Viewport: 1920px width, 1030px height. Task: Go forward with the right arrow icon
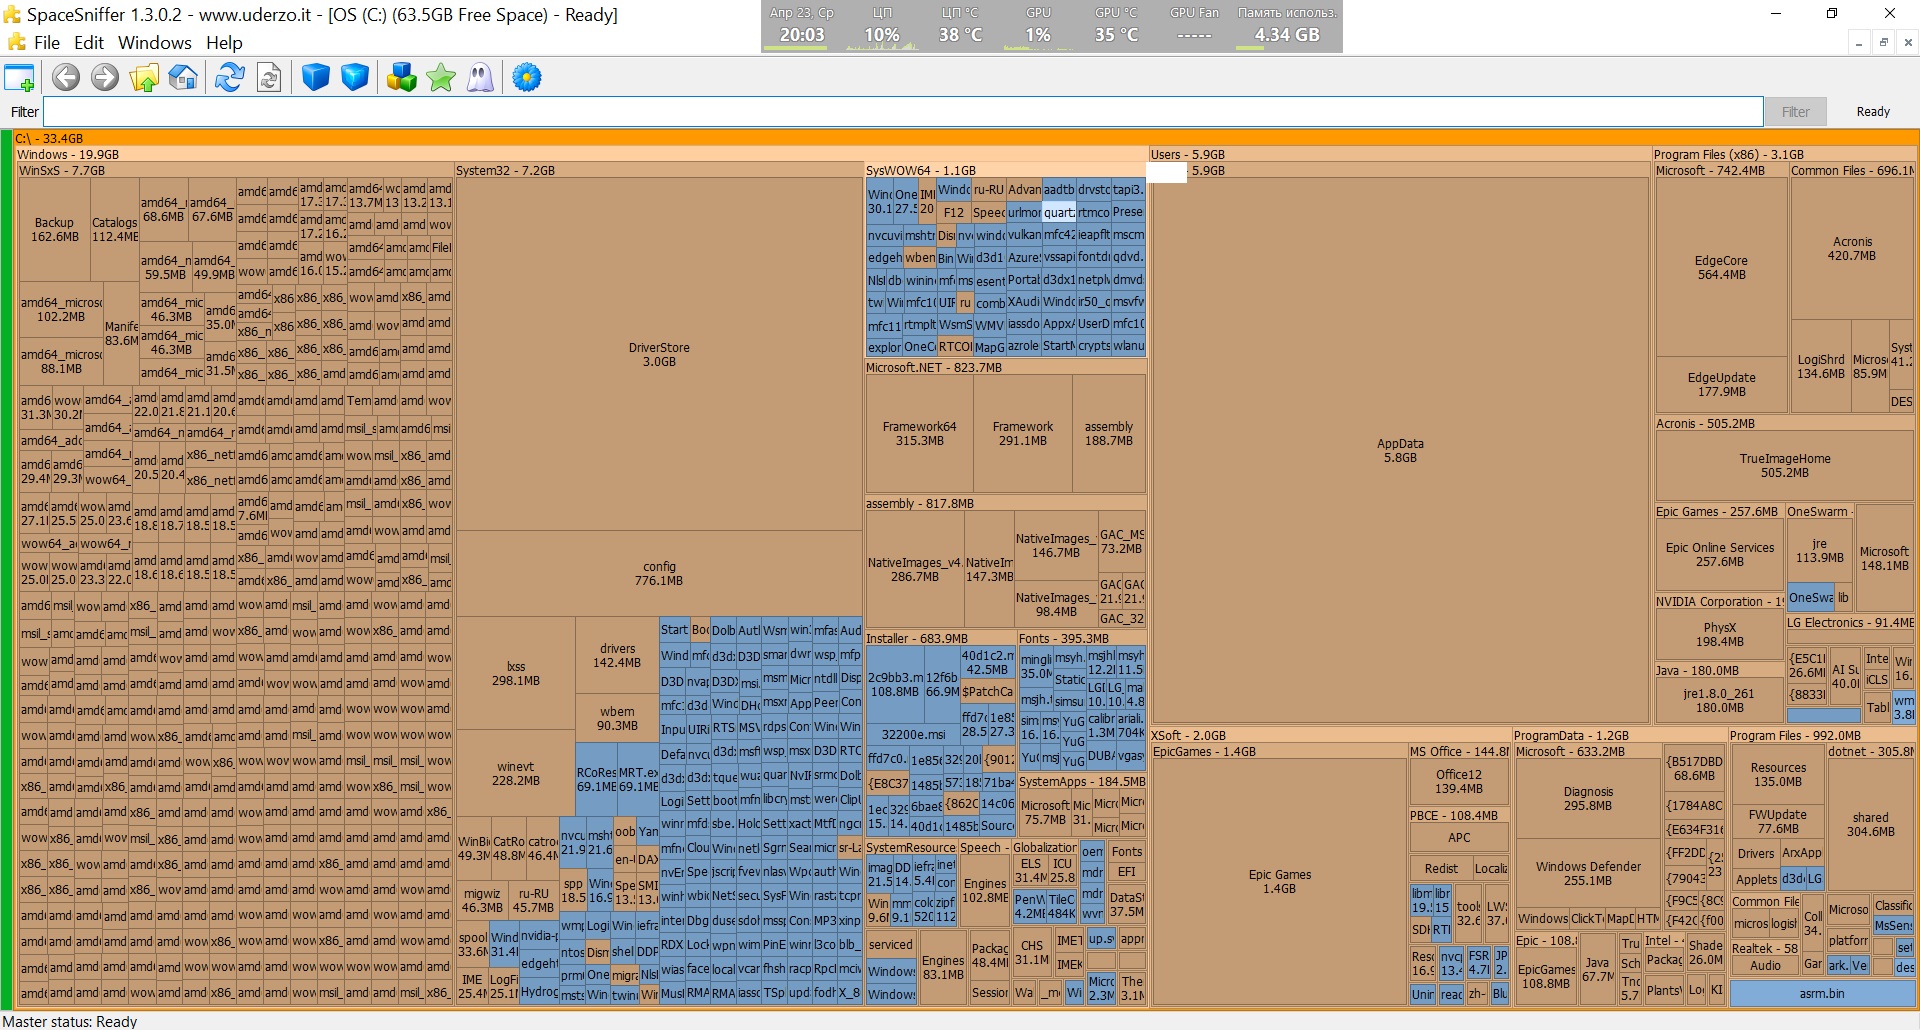click(105, 77)
